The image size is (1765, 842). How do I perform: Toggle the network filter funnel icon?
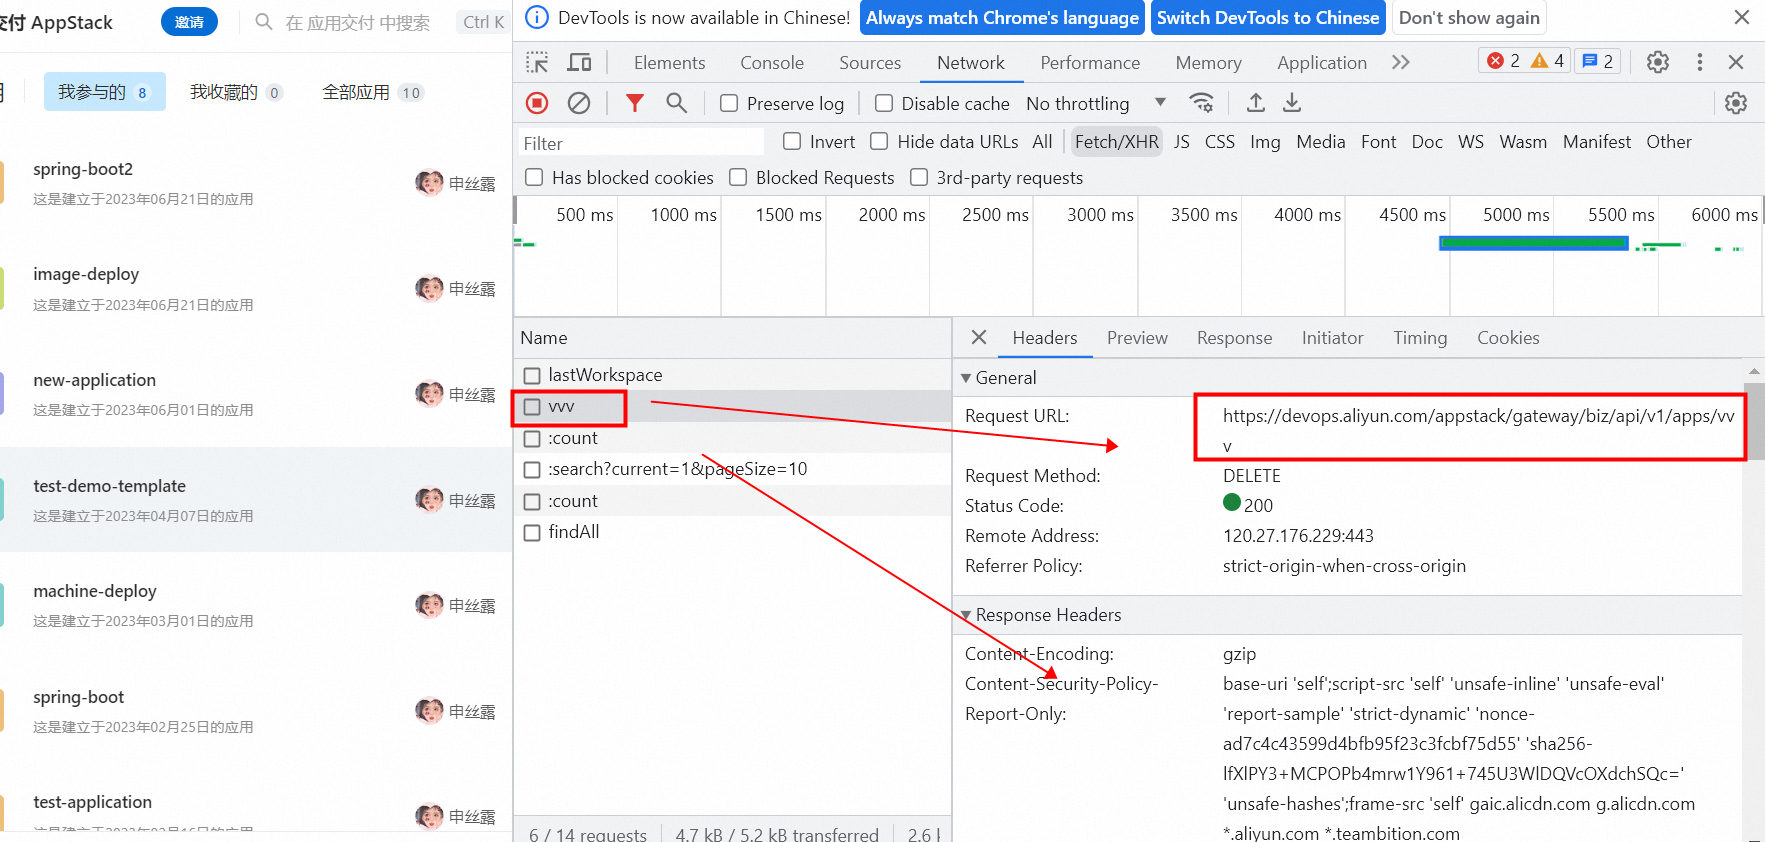[635, 103]
